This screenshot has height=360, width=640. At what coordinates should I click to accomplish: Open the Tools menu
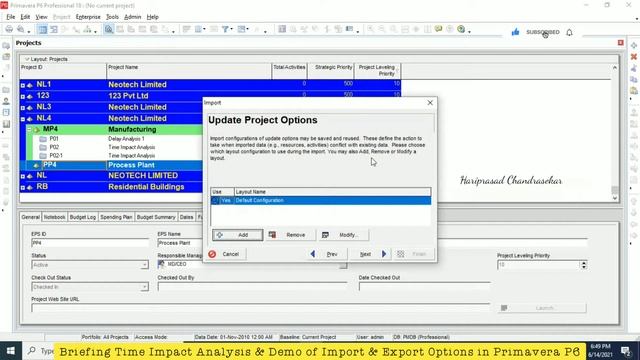[x=112, y=17]
